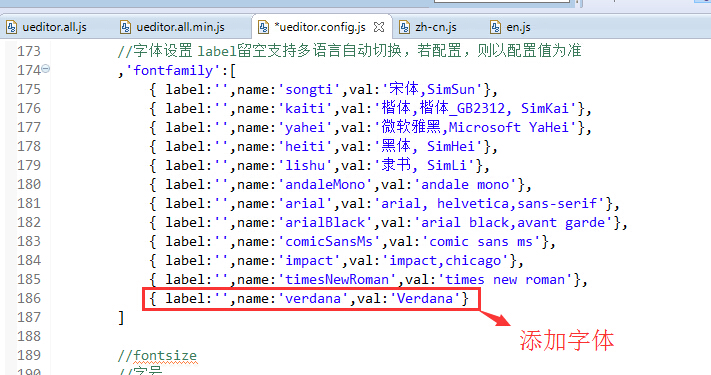Place cursor on 'songti' name value
This screenshot has height=375, width=711.
coord(308,89)
